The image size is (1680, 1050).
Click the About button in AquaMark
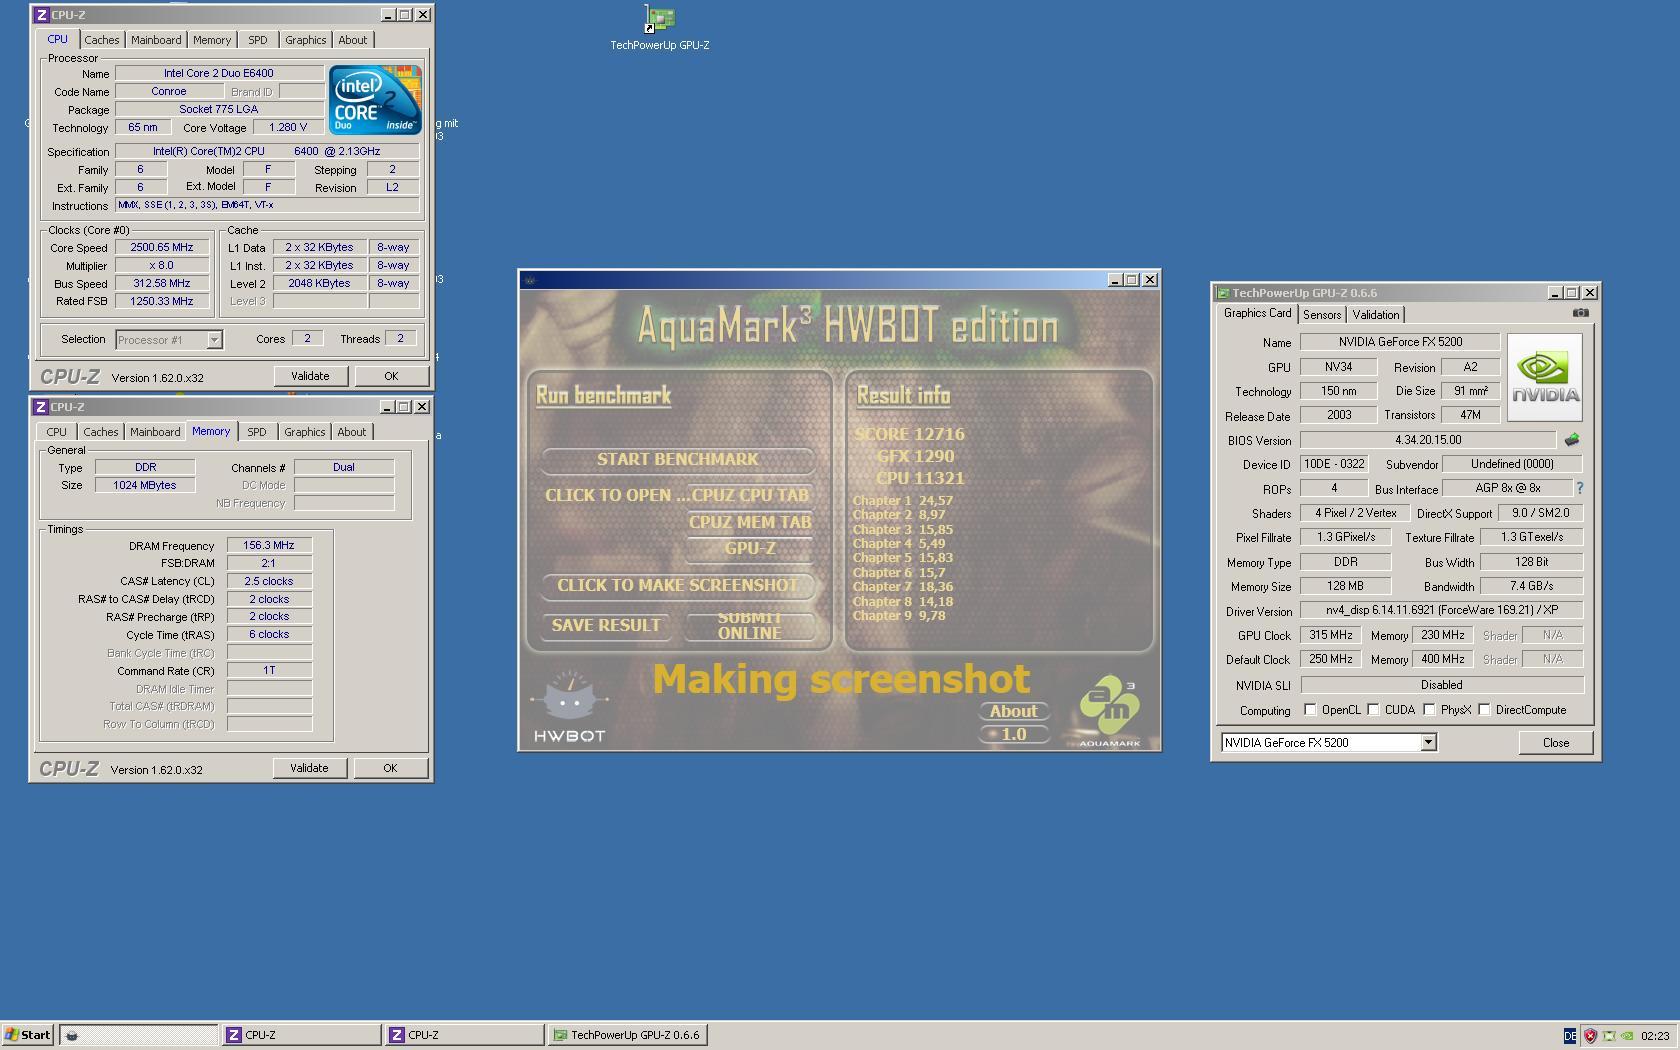1013,711
